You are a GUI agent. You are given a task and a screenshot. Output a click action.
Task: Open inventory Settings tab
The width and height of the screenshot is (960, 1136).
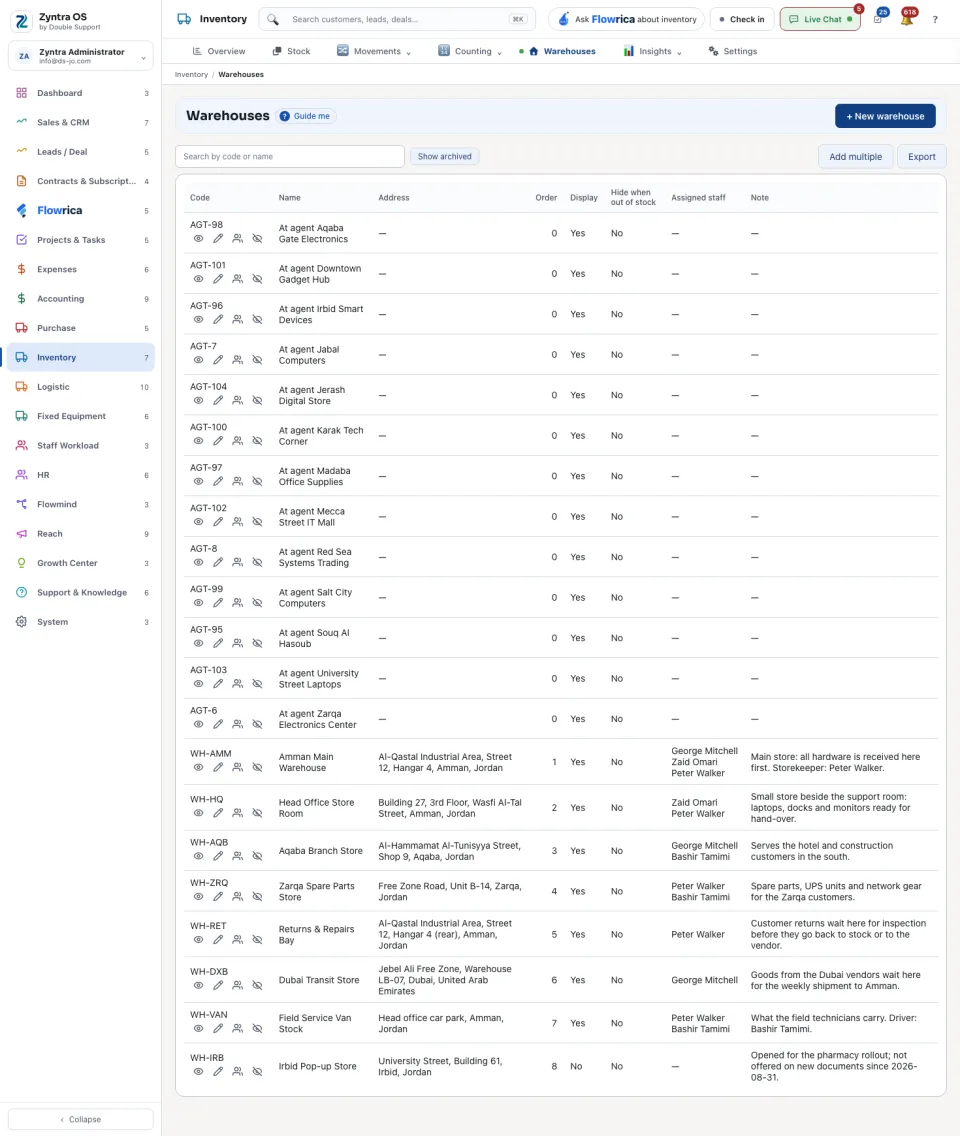point(732,51)
